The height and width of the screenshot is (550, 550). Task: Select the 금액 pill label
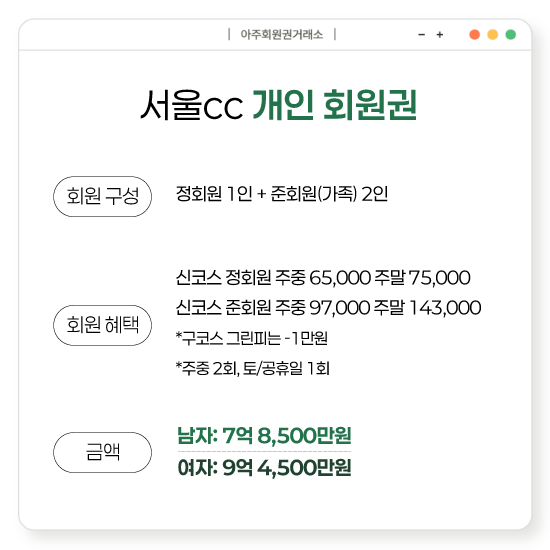[102, 452]
